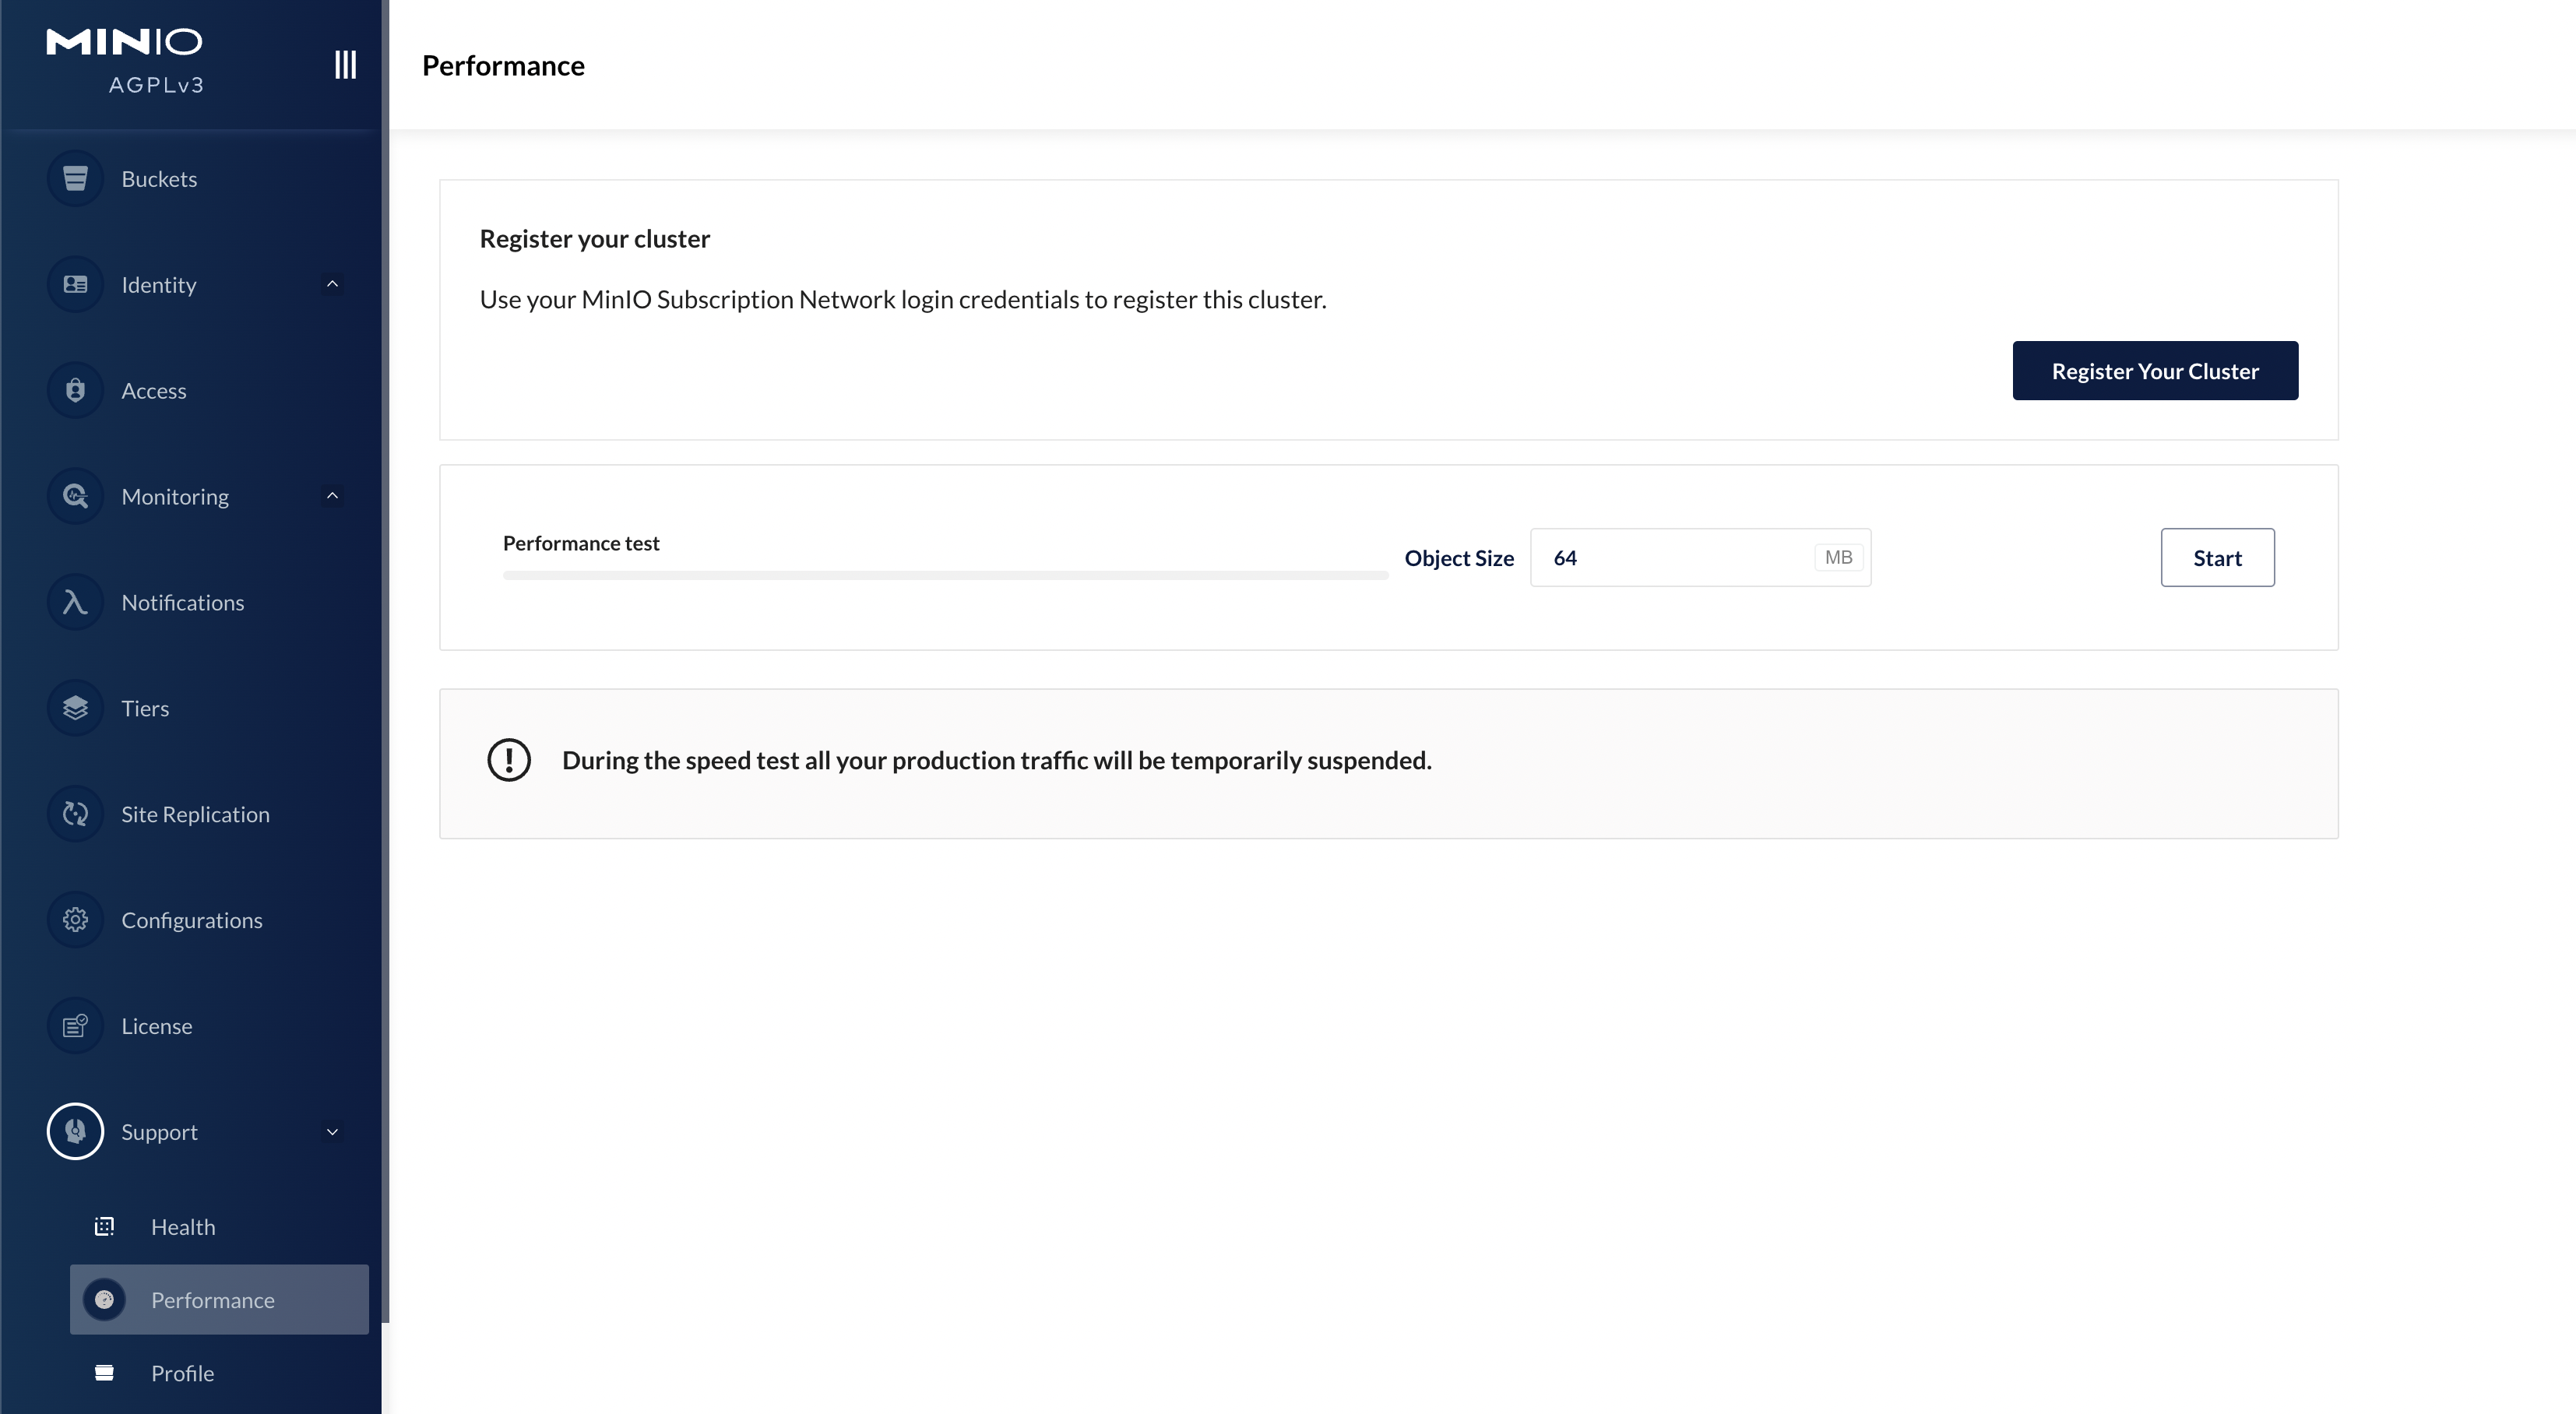
Task: Collapse the Support menu chevron
Action: pos(332,1133)
